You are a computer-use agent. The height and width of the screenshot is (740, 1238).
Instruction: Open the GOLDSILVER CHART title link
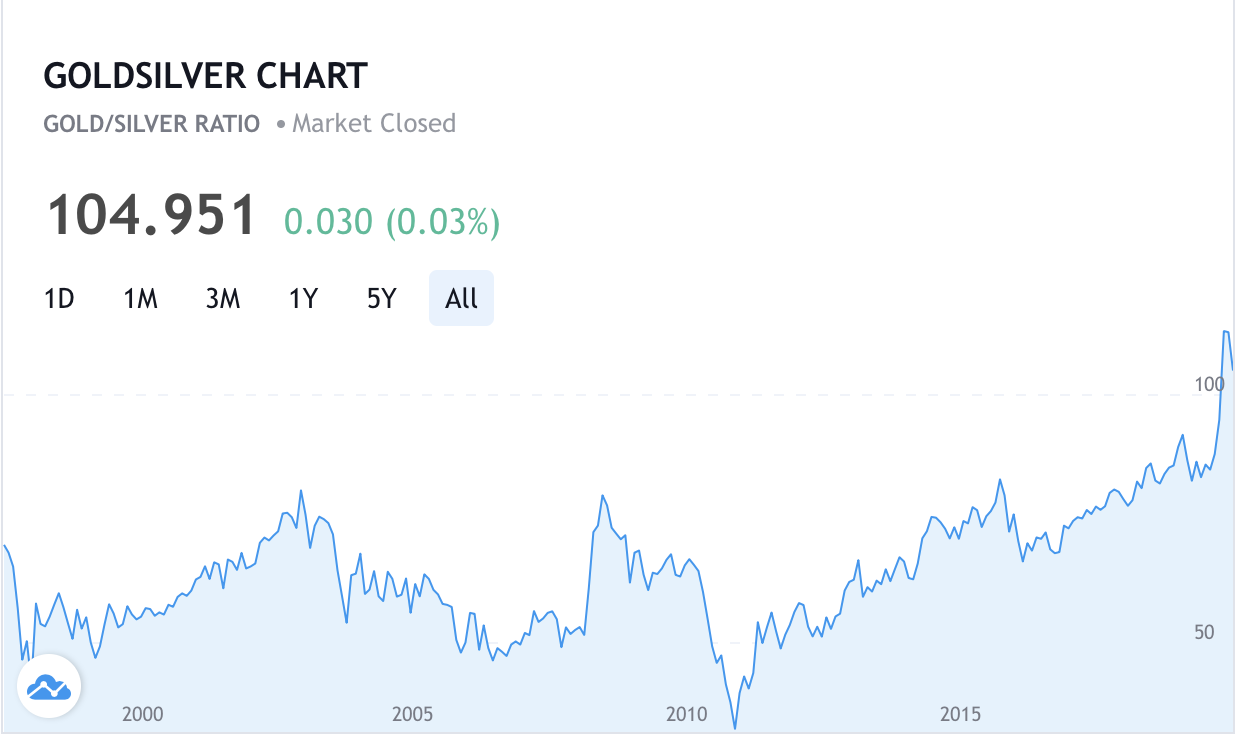click(x=206, y=76)
